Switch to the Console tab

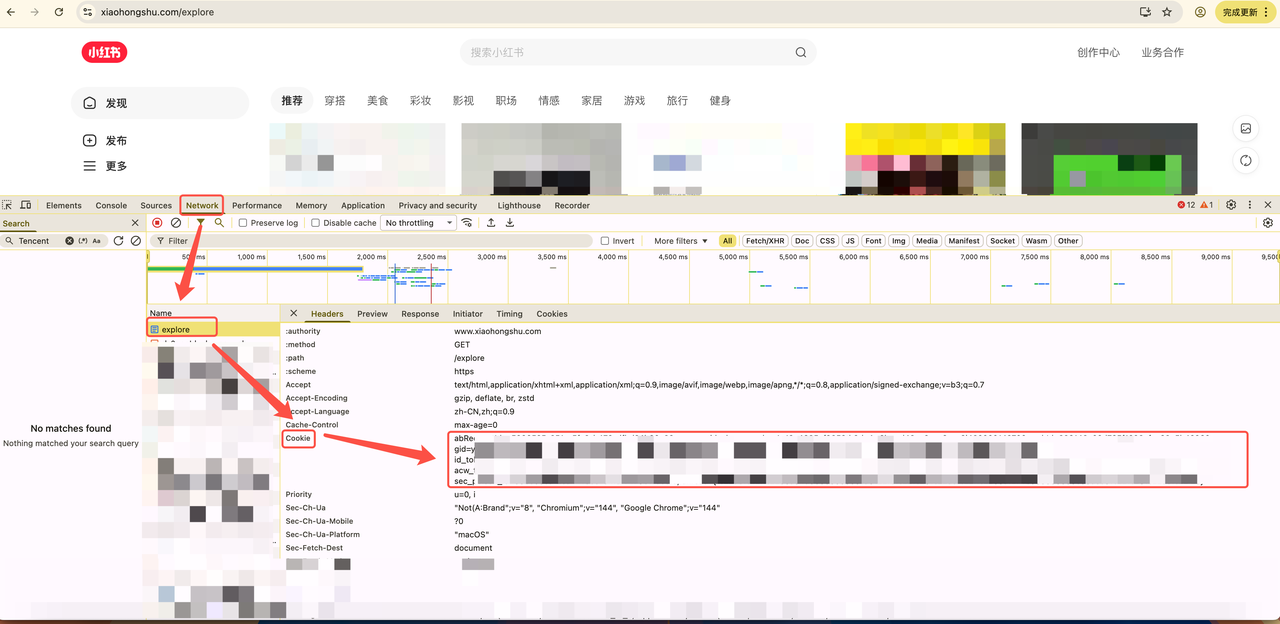[111, 206]
